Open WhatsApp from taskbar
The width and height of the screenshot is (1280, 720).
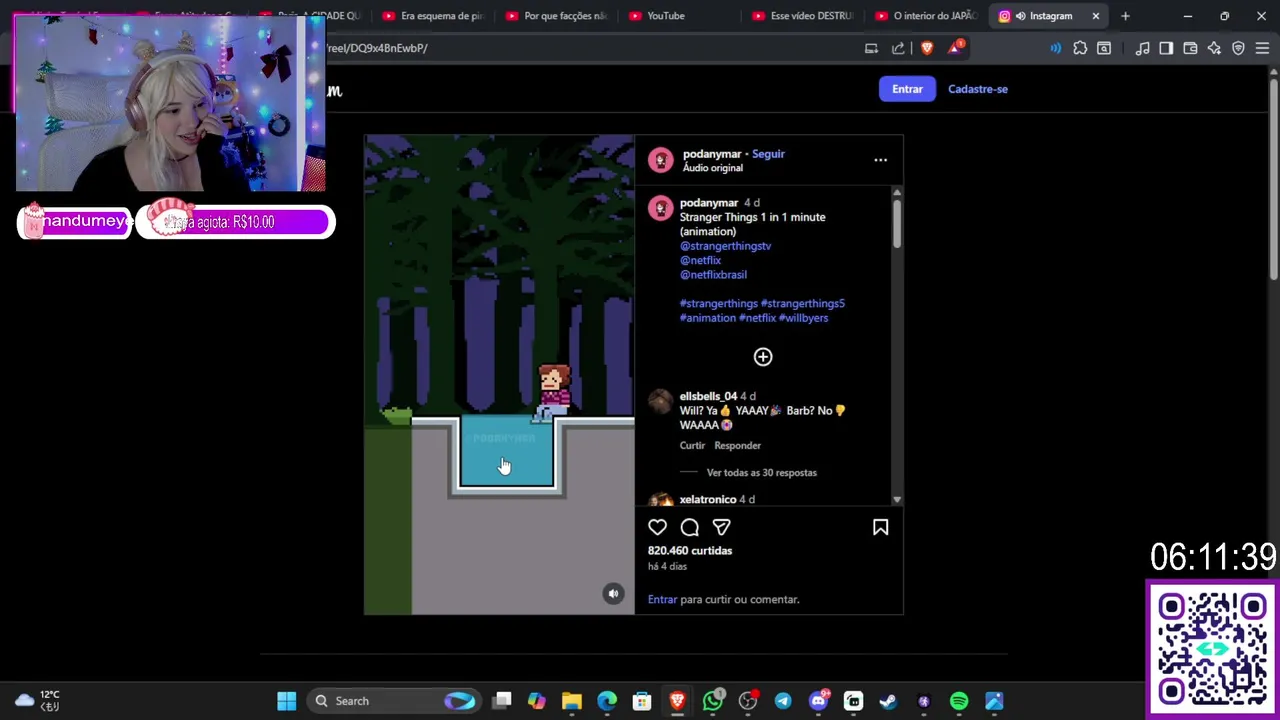point(713,701)
